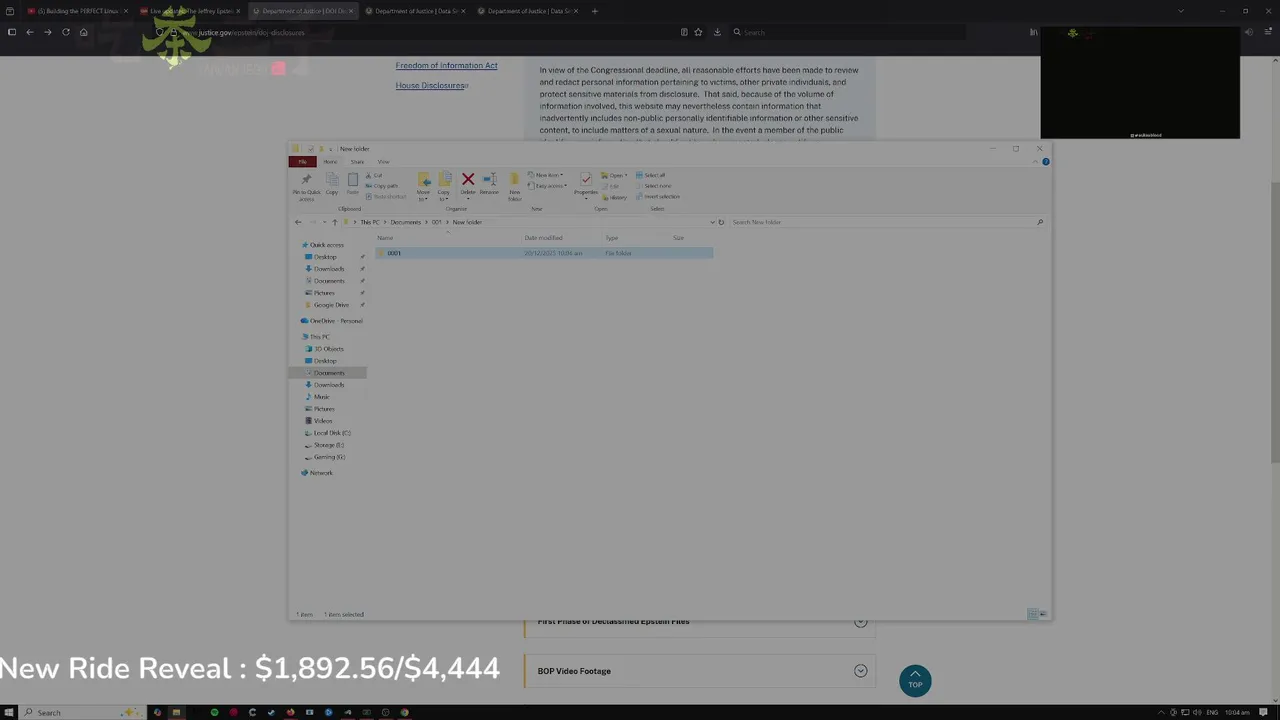Click Copy path in Explorer ribbon
Image resolution: width=1280 pixels, height=720 pixels.
pos(382,186)
